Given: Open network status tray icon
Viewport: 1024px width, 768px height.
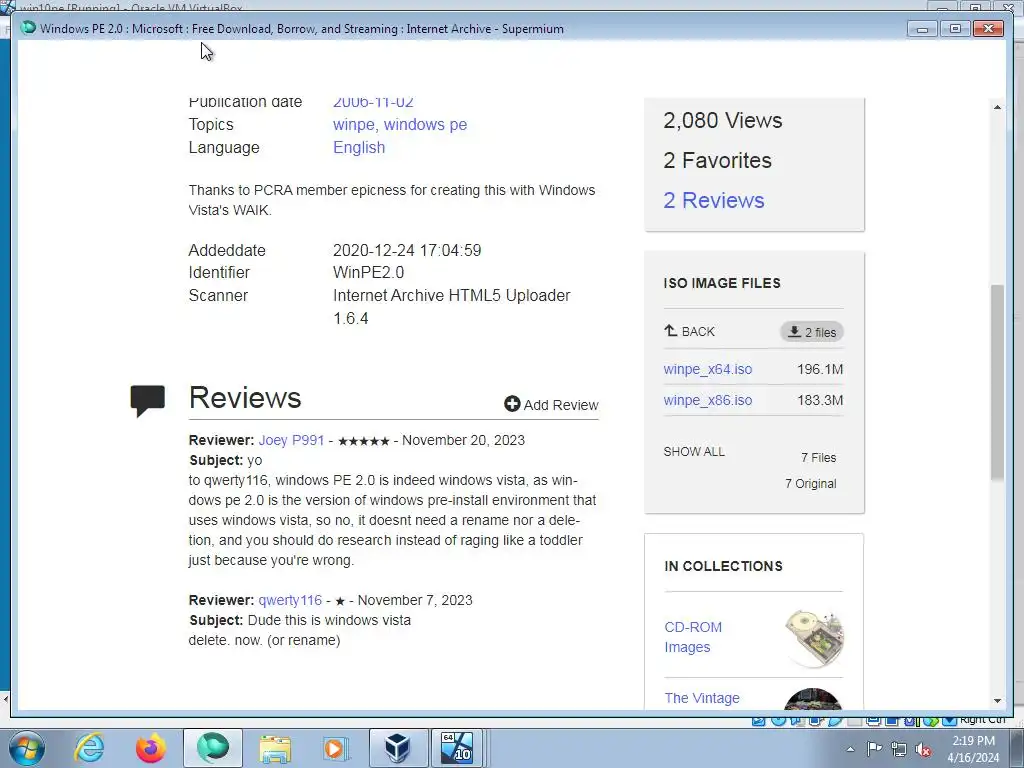Looking at the screenshot, I should pyautogui.click(x=899, y=748).
